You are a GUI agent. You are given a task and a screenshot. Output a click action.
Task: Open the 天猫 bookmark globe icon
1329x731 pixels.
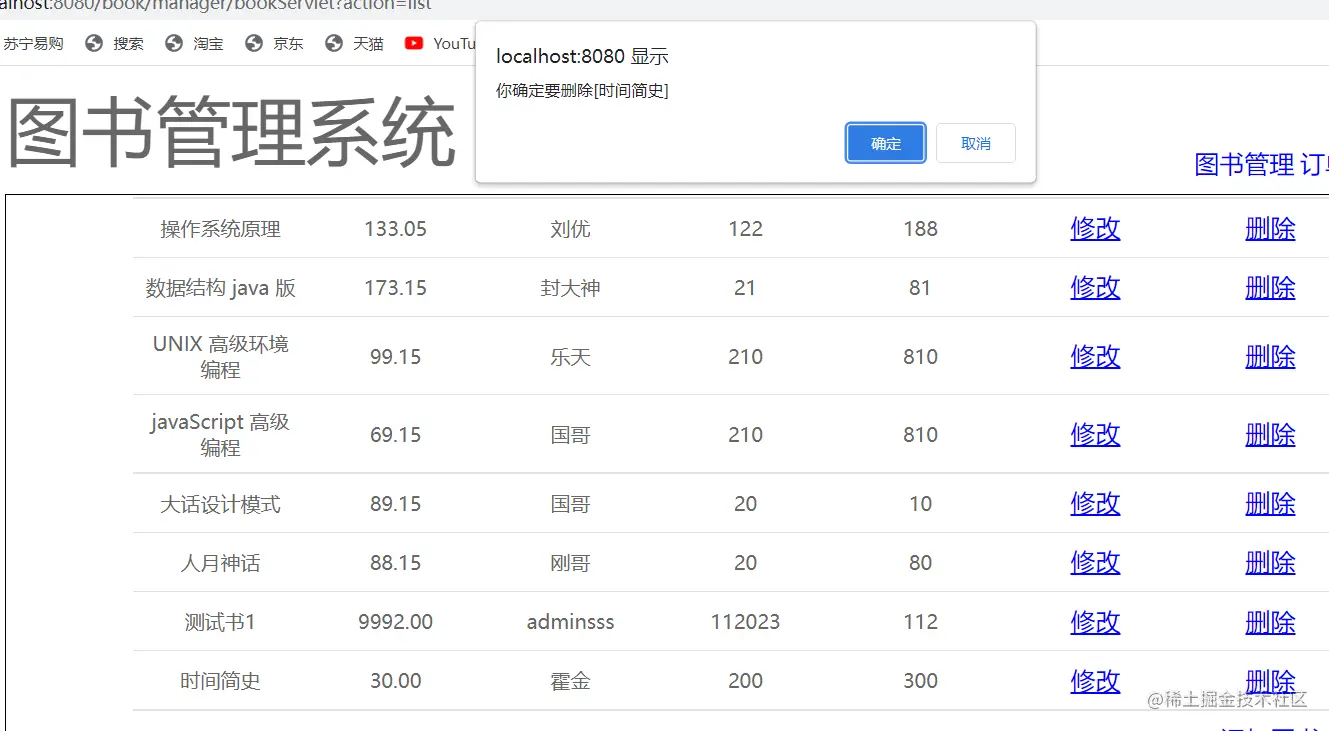coord(334,43)
